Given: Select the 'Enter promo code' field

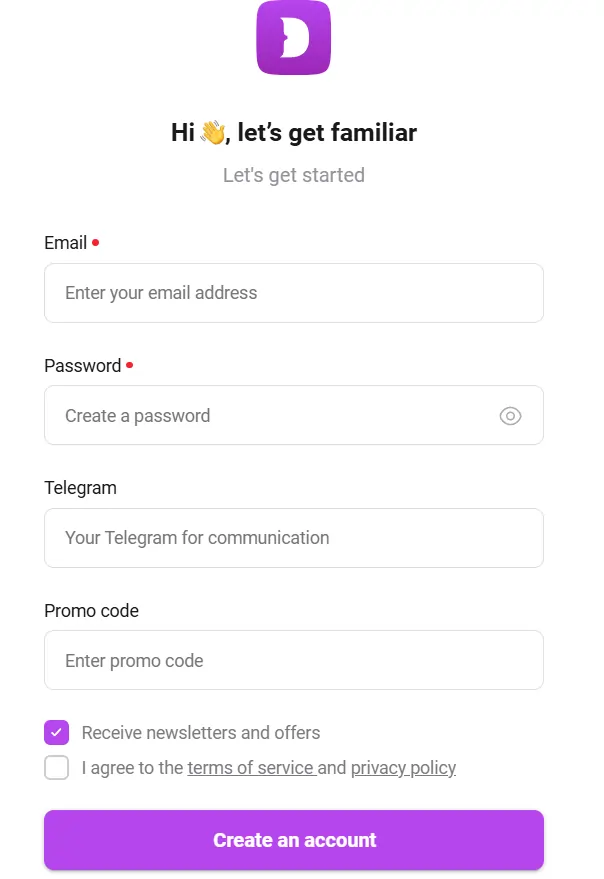Looking at the screenshot, I should tap(294, 660).
